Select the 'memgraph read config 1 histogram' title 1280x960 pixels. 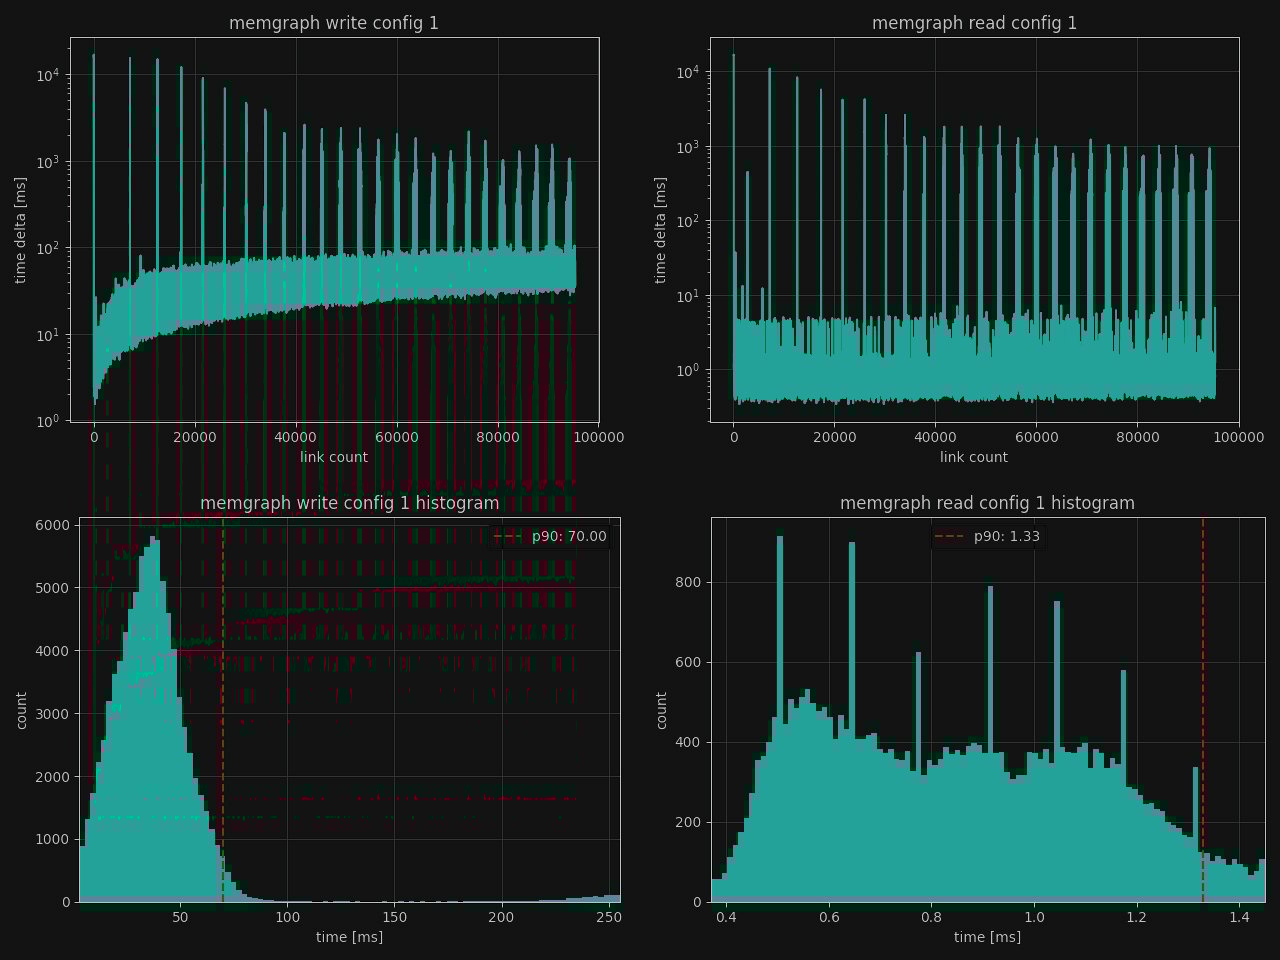[x=987, y=503]
